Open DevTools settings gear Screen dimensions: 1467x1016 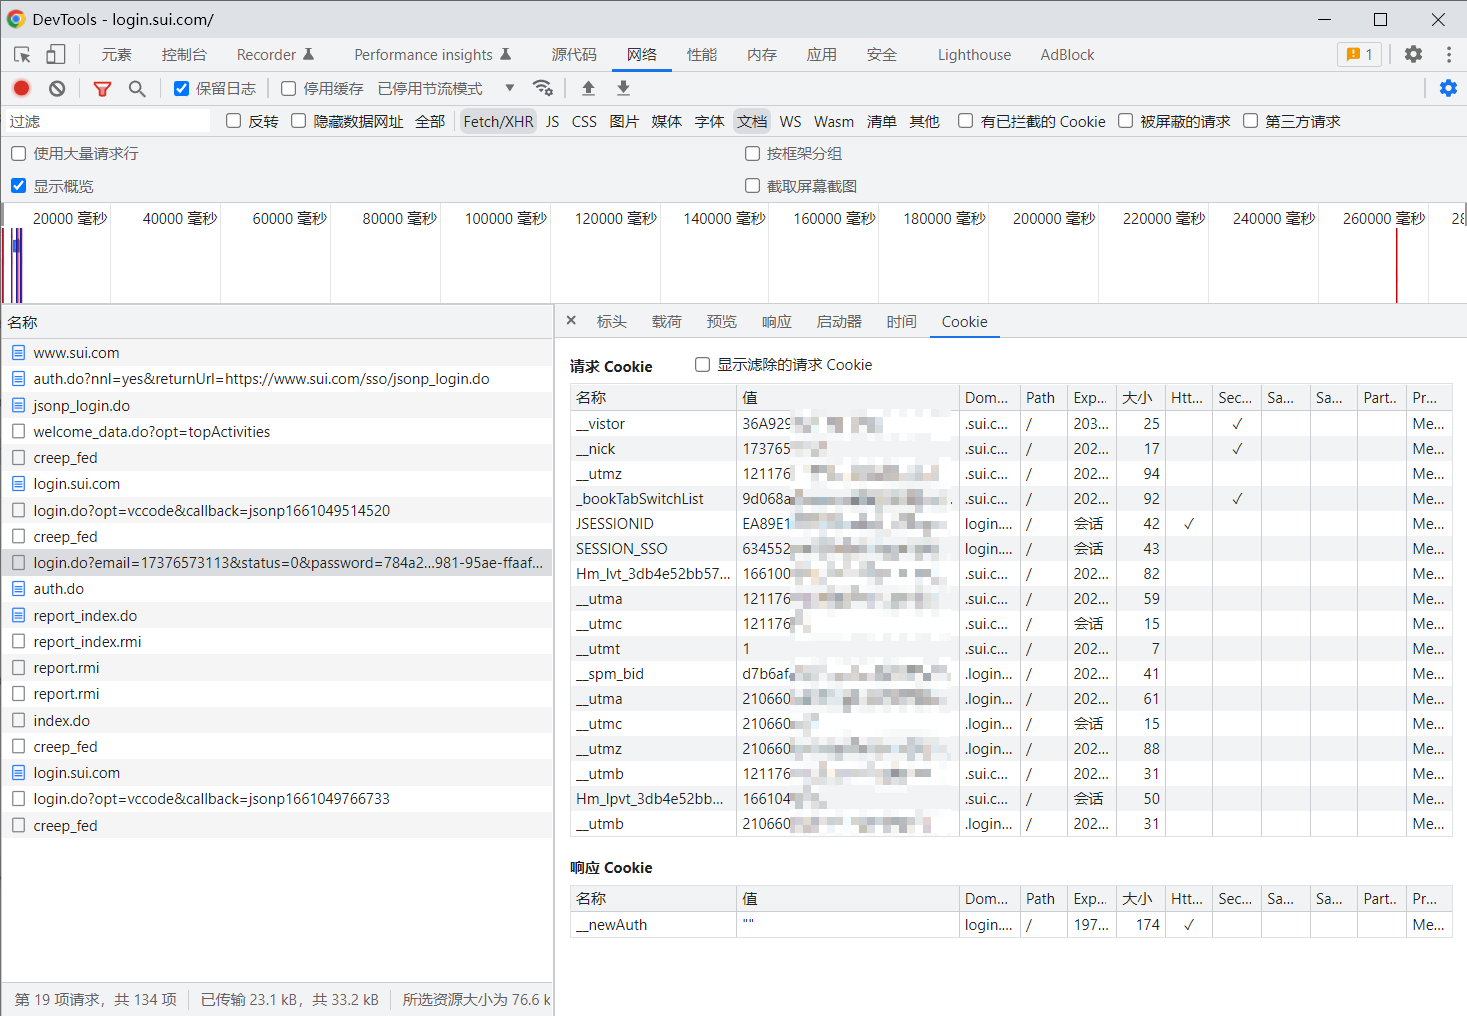tap(1413, 54)
